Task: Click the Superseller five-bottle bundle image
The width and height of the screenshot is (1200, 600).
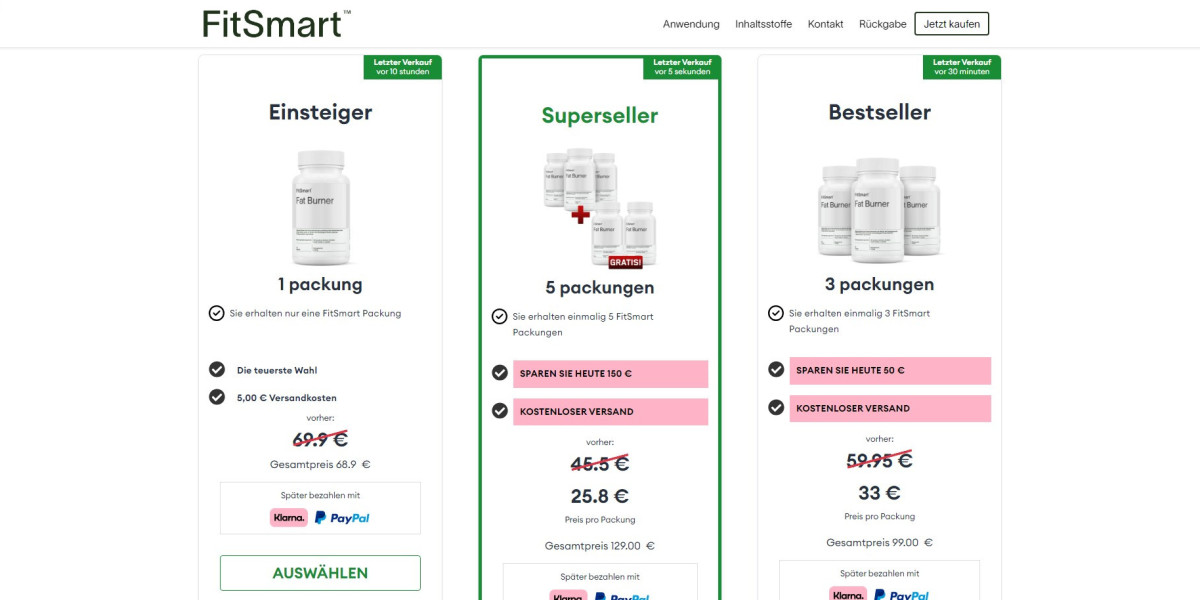Action: click(x=600, y=207)
